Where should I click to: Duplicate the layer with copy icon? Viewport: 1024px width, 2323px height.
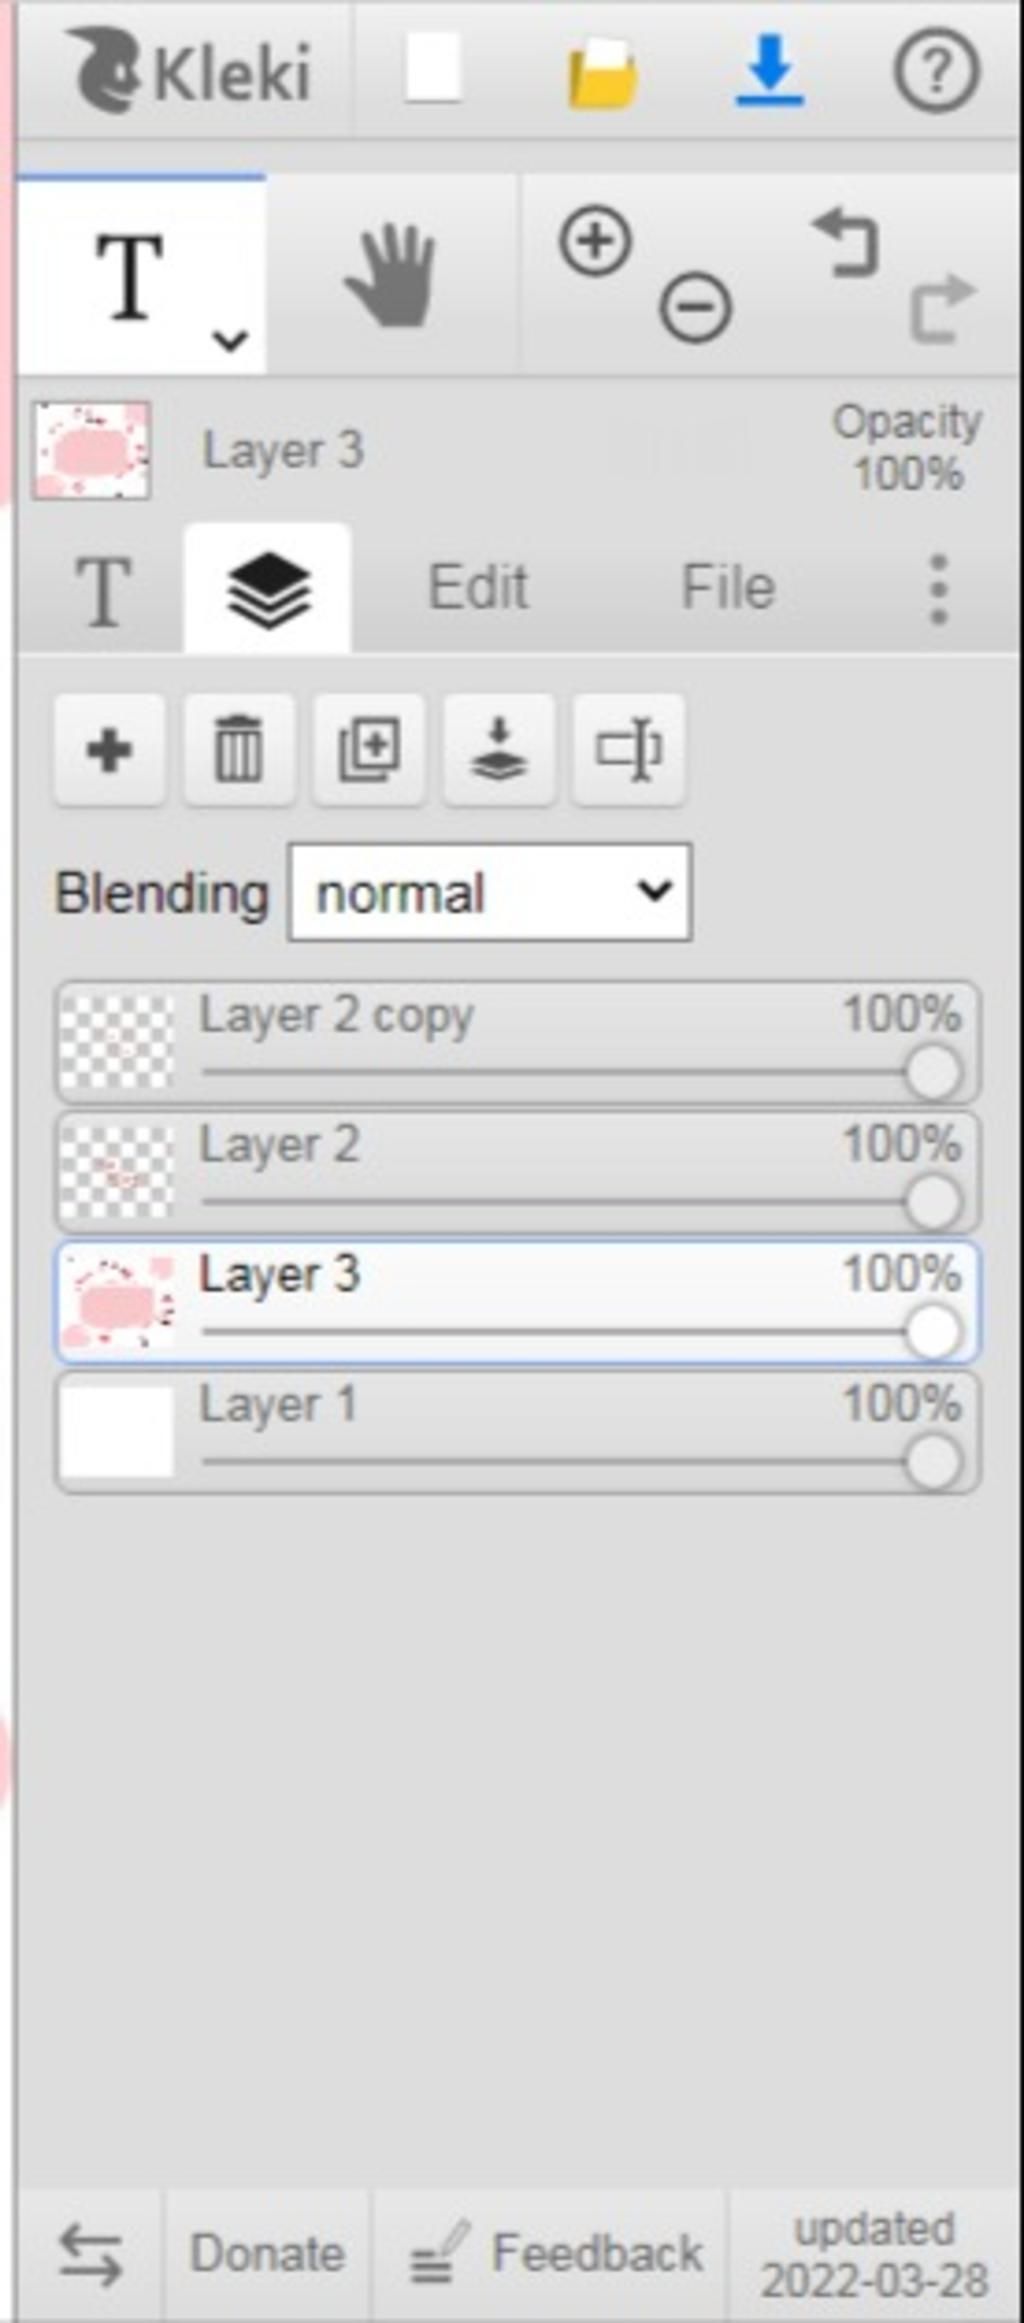point(369,749)
